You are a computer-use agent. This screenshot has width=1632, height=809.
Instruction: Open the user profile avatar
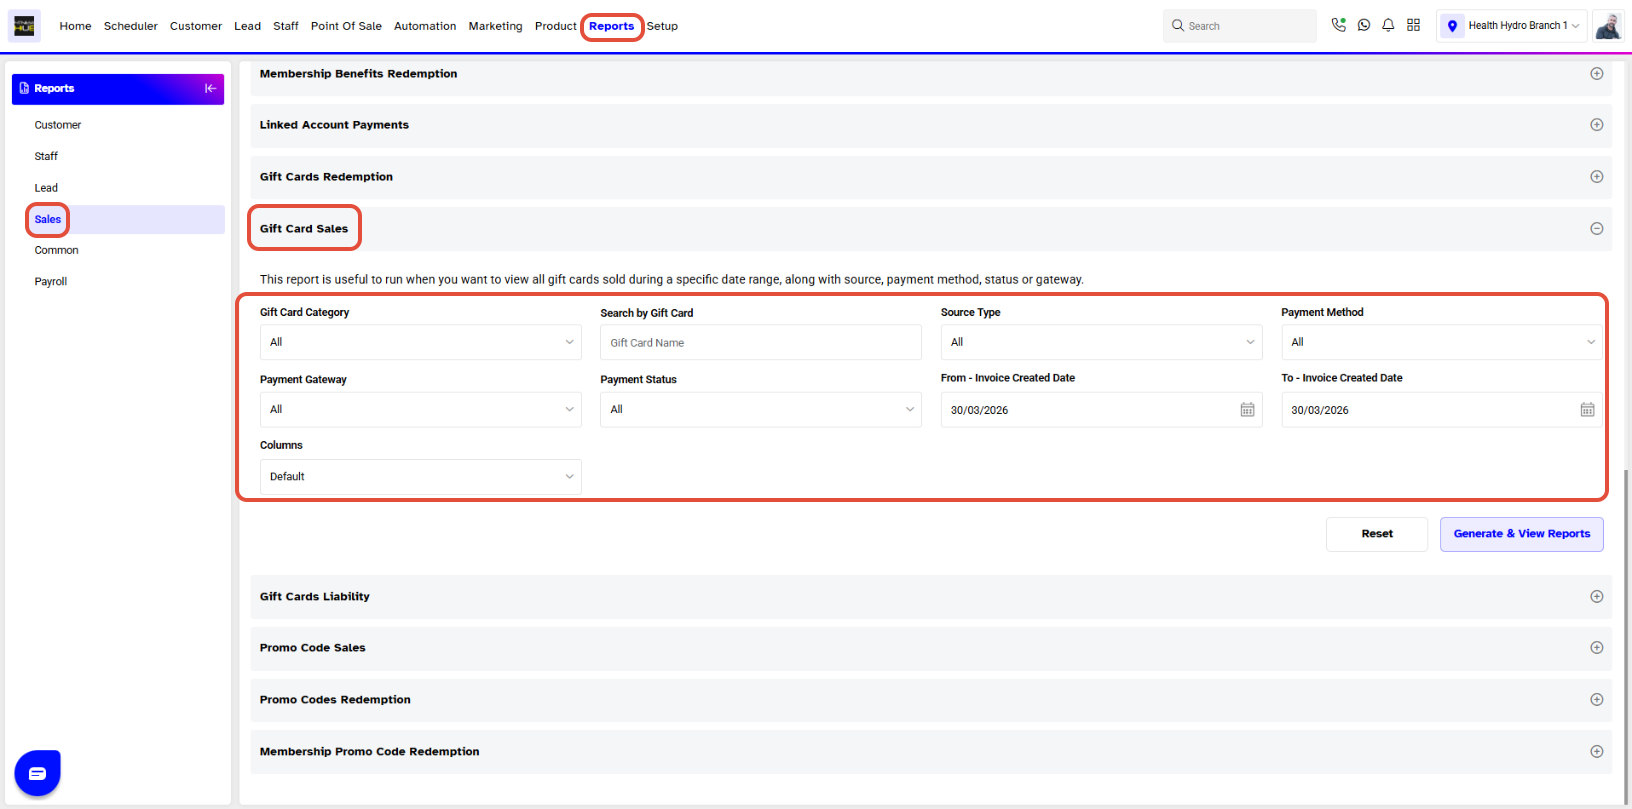(x=1608, y=26)
